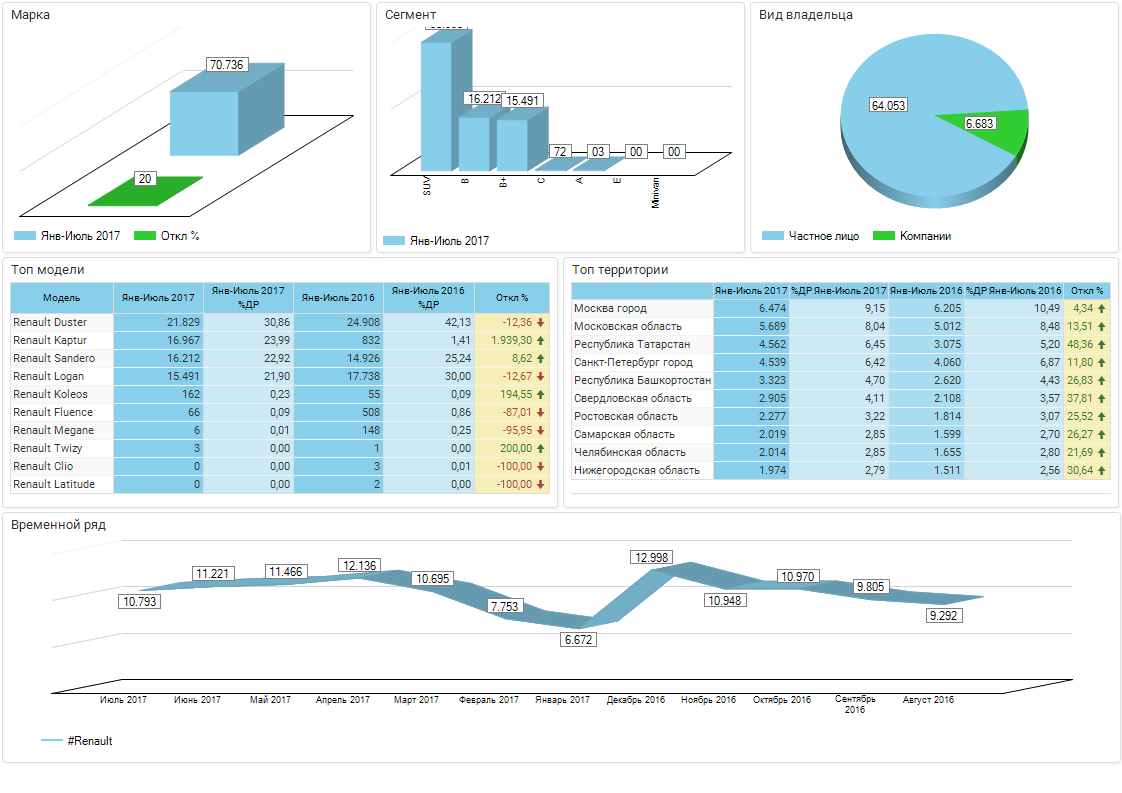Click the 1.939,30 deviation value
The width and height of the screenshot is (1122, 793).
(x=512, y=340)
